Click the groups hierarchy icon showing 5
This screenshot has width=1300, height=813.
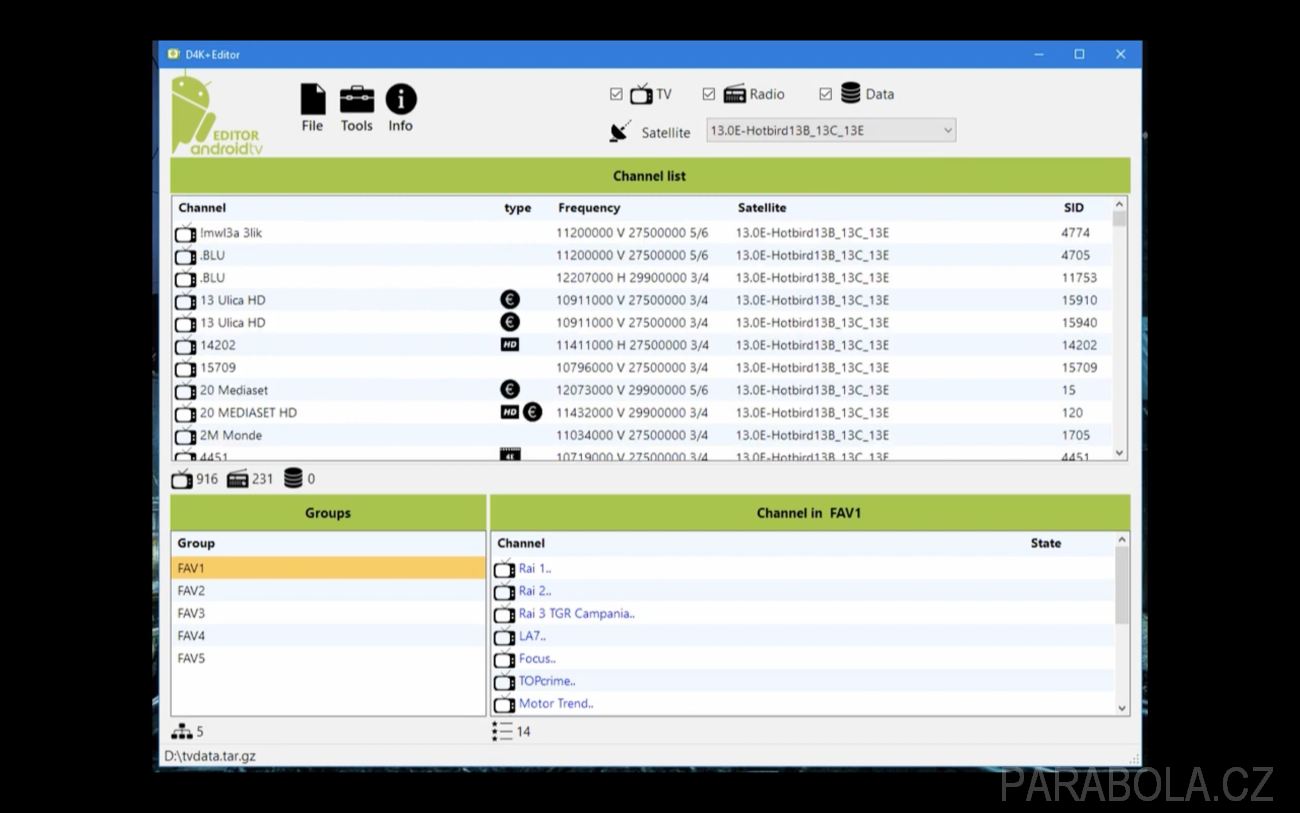click(181, 731)
